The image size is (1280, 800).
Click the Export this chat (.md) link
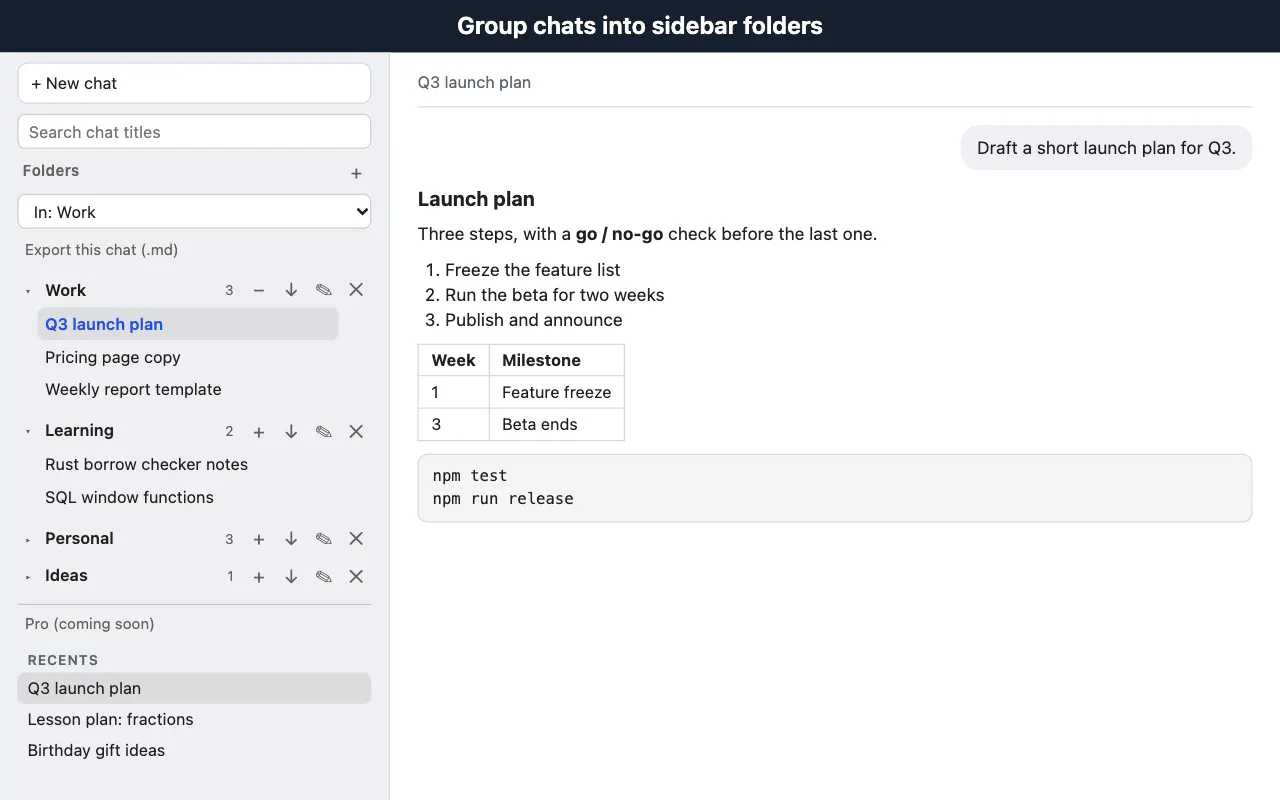click(x=102, y=250)
